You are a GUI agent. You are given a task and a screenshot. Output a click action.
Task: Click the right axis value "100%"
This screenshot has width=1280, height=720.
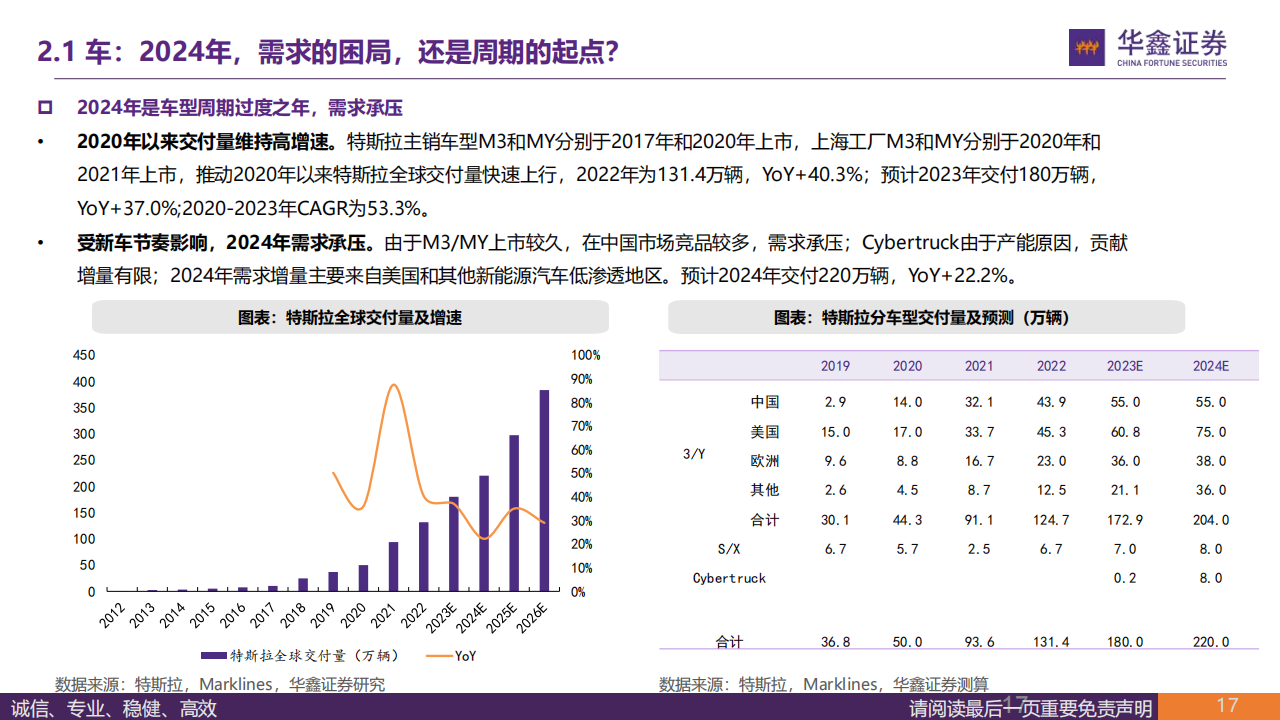[584, 355]
